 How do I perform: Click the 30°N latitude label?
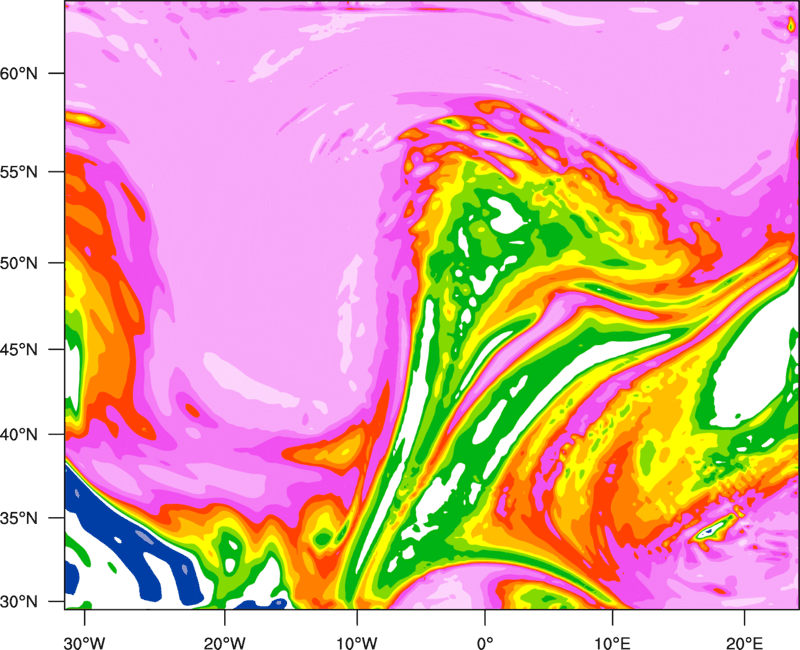pos(19,602)
